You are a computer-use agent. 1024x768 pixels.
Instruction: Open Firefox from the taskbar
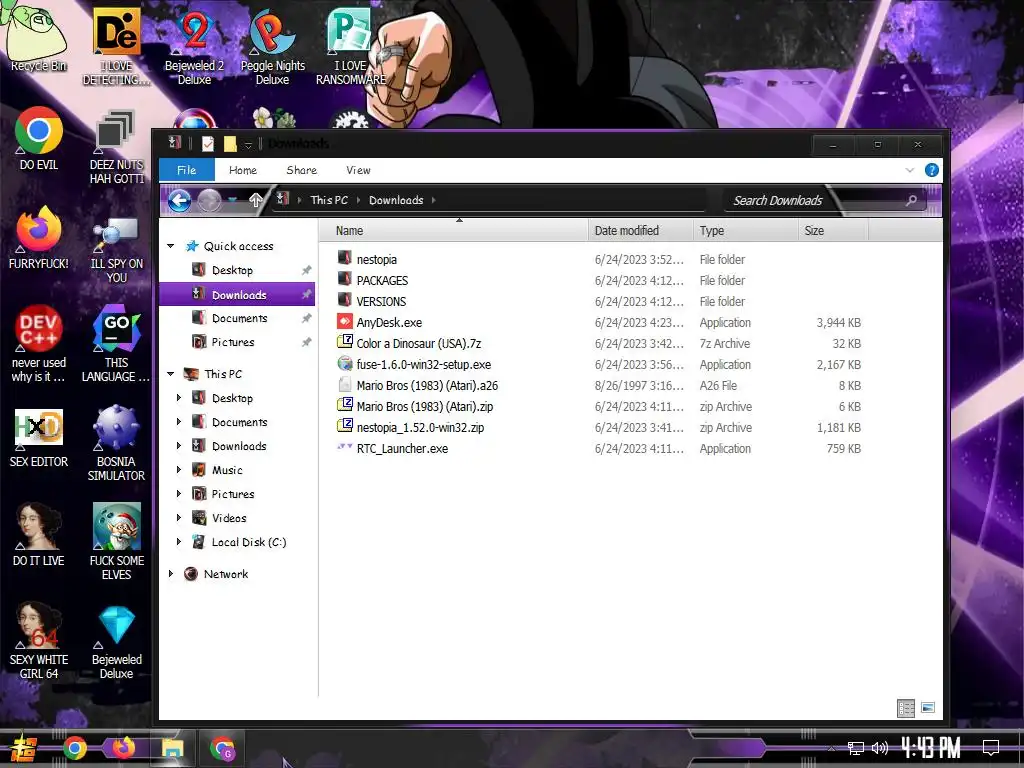(123, 748)
